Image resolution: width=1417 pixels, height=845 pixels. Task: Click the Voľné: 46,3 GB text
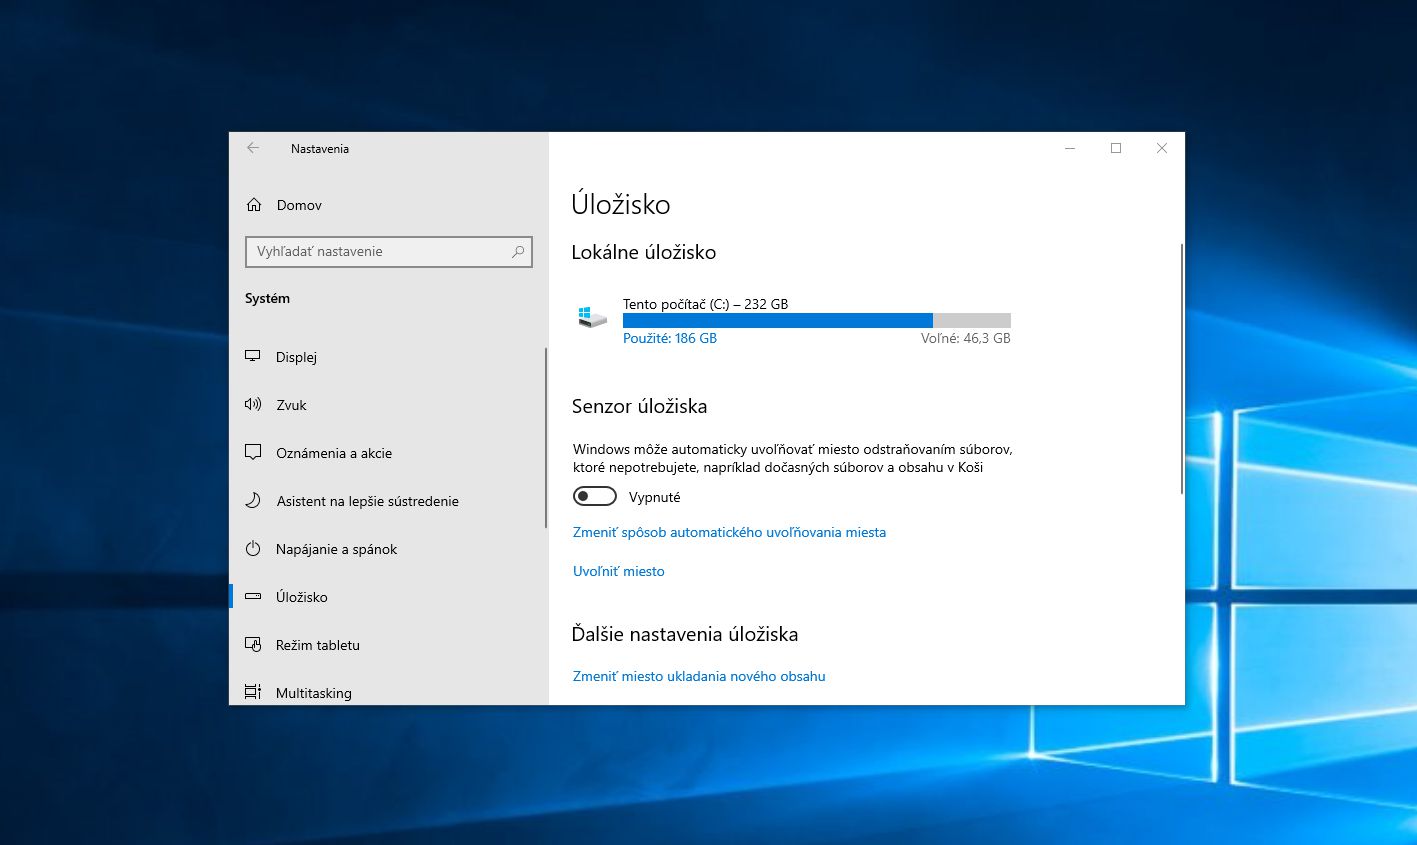(966, 339)
